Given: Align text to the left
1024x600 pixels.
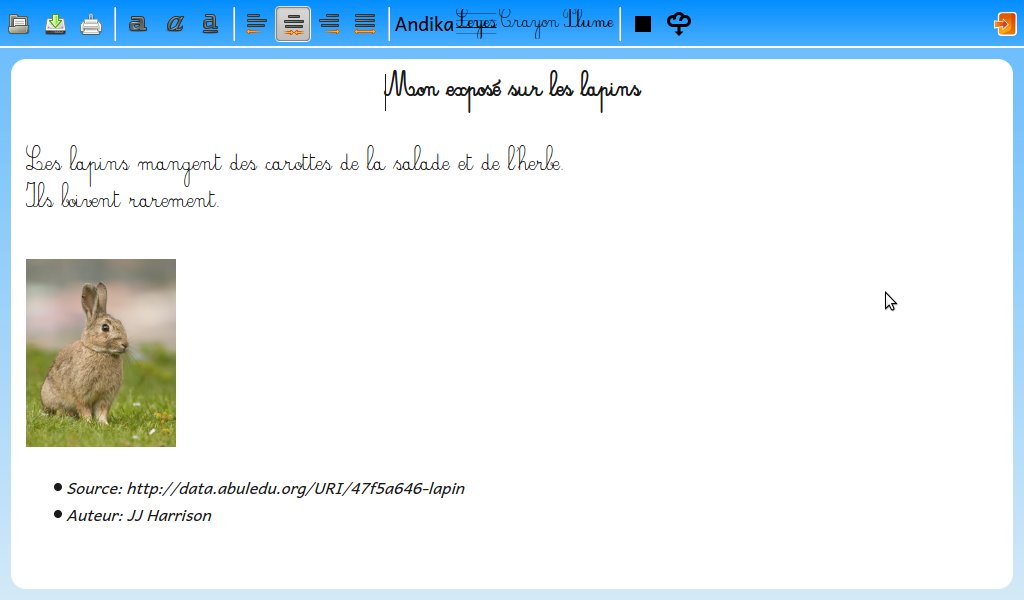Looking at the screenshot, I should click(257, 24).
